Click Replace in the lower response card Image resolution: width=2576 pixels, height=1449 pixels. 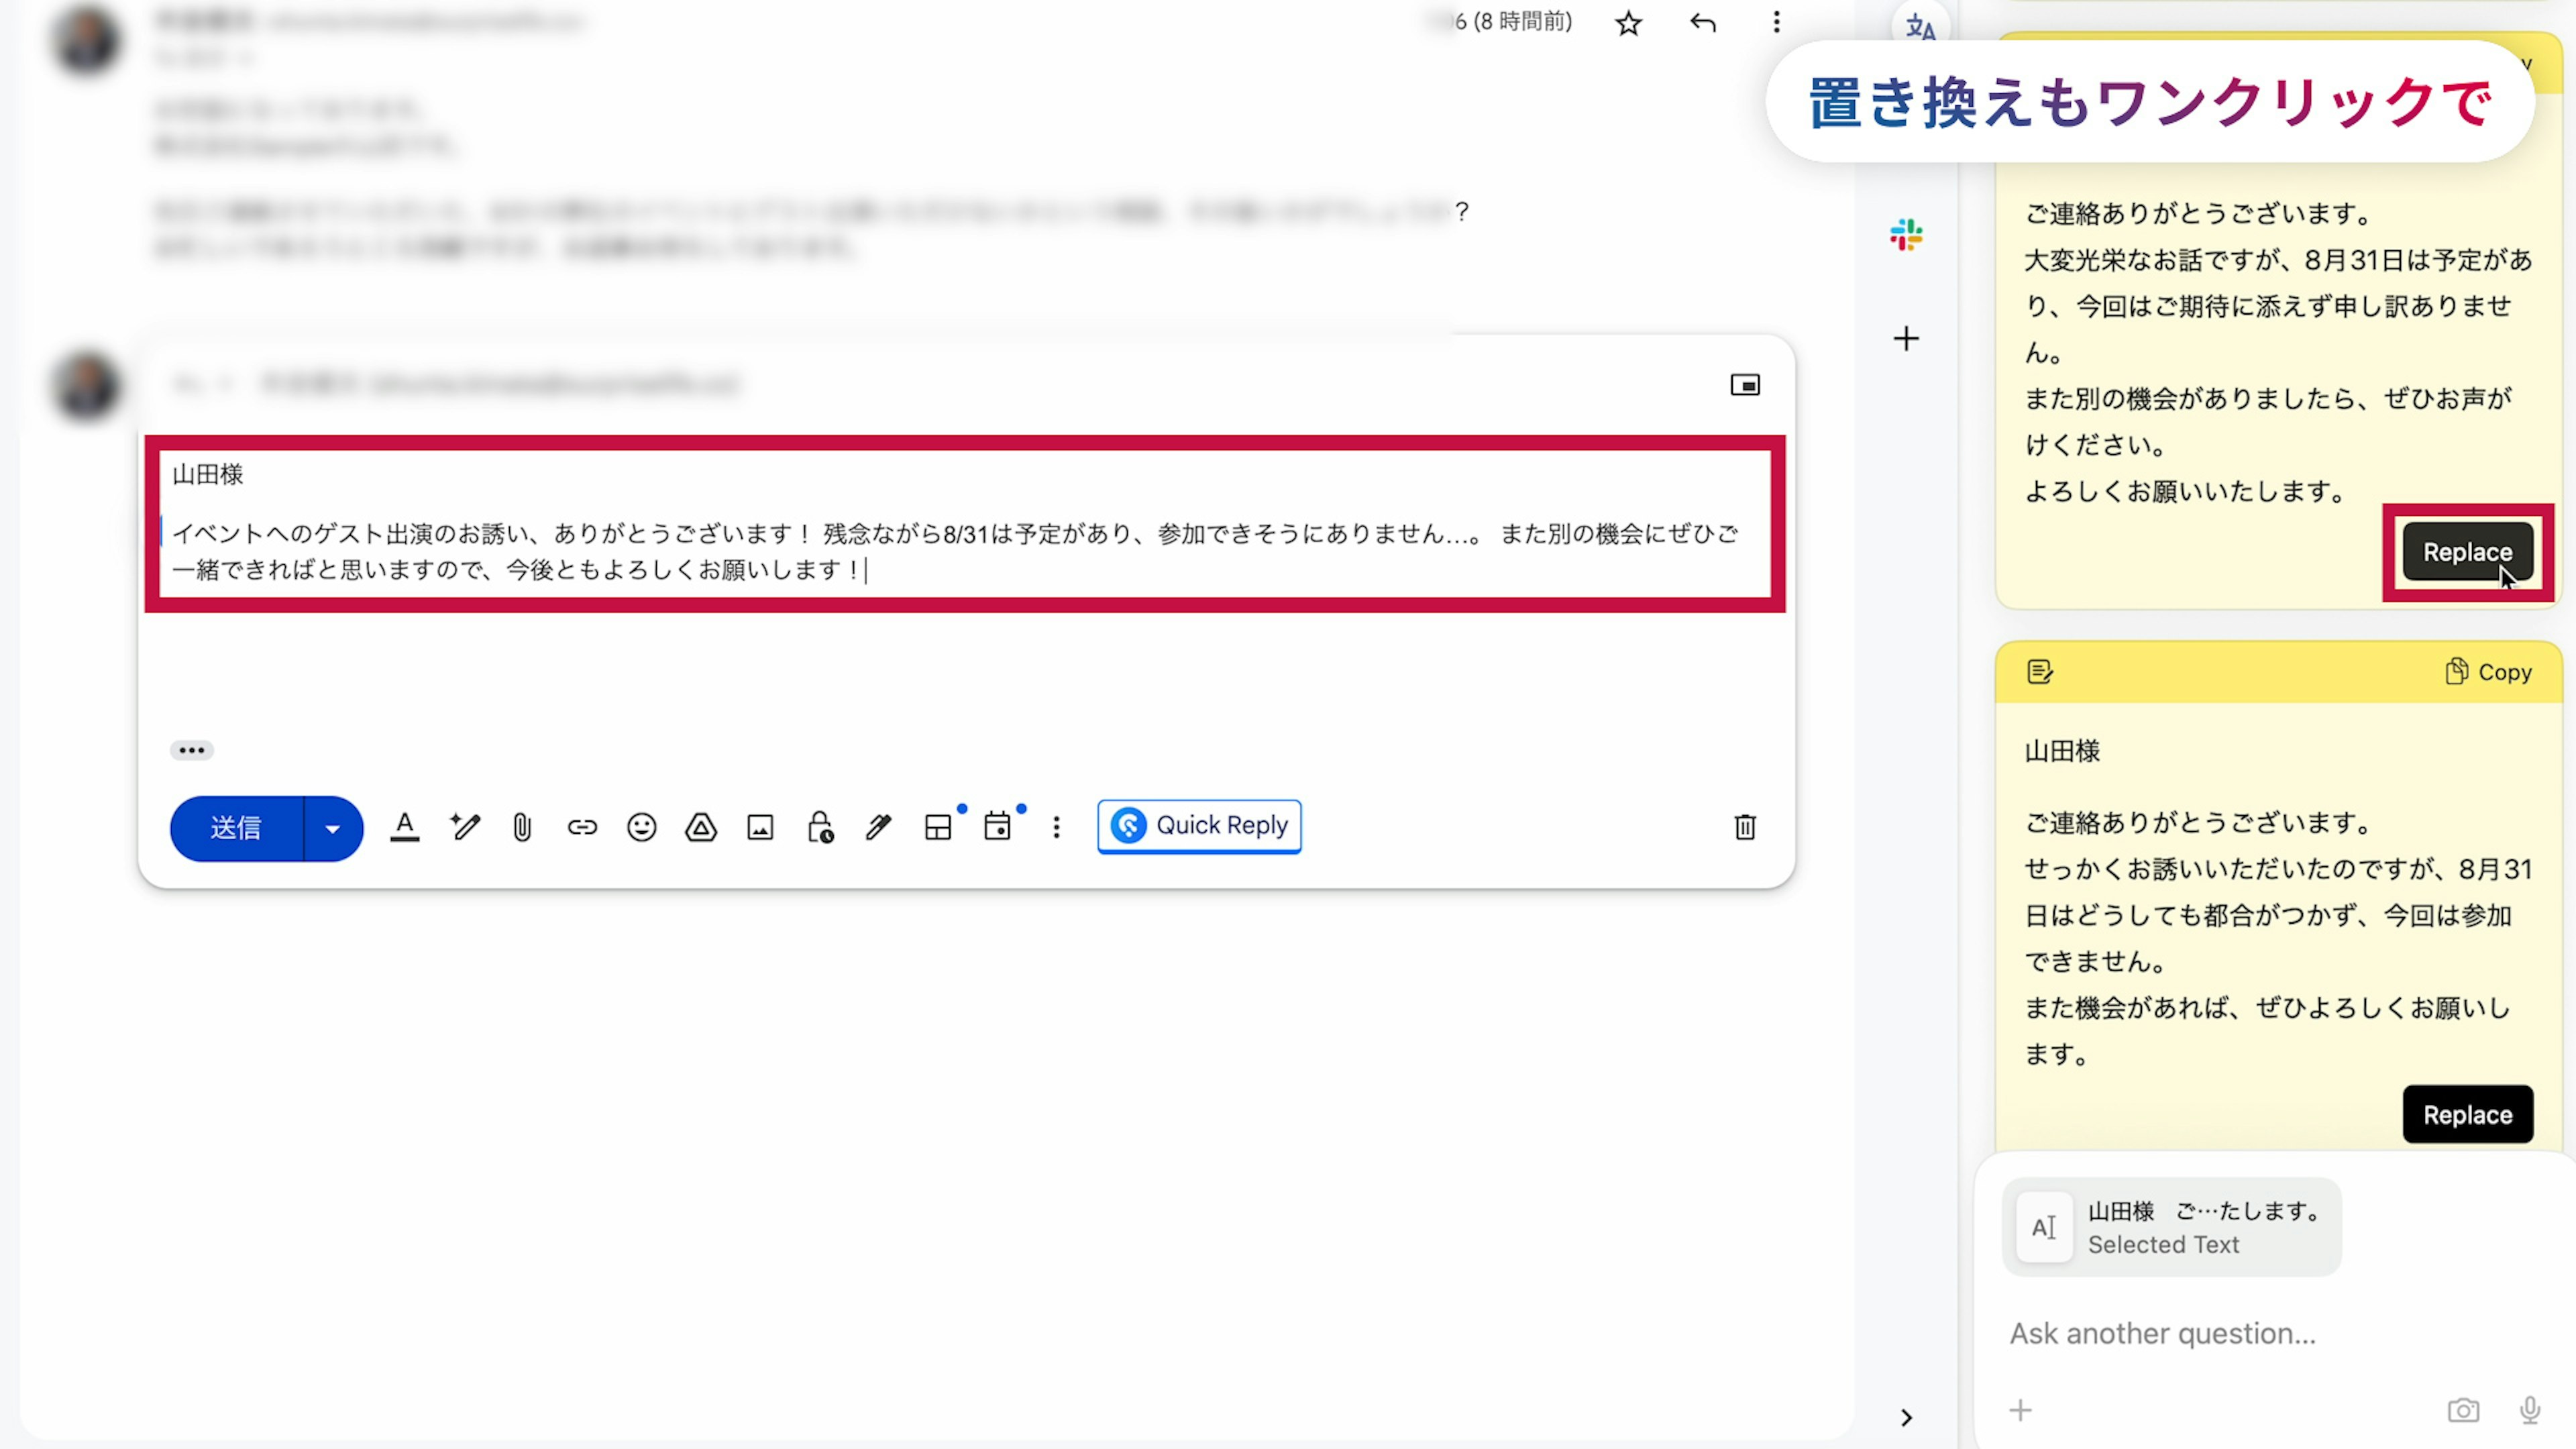coord(2467,1114)
